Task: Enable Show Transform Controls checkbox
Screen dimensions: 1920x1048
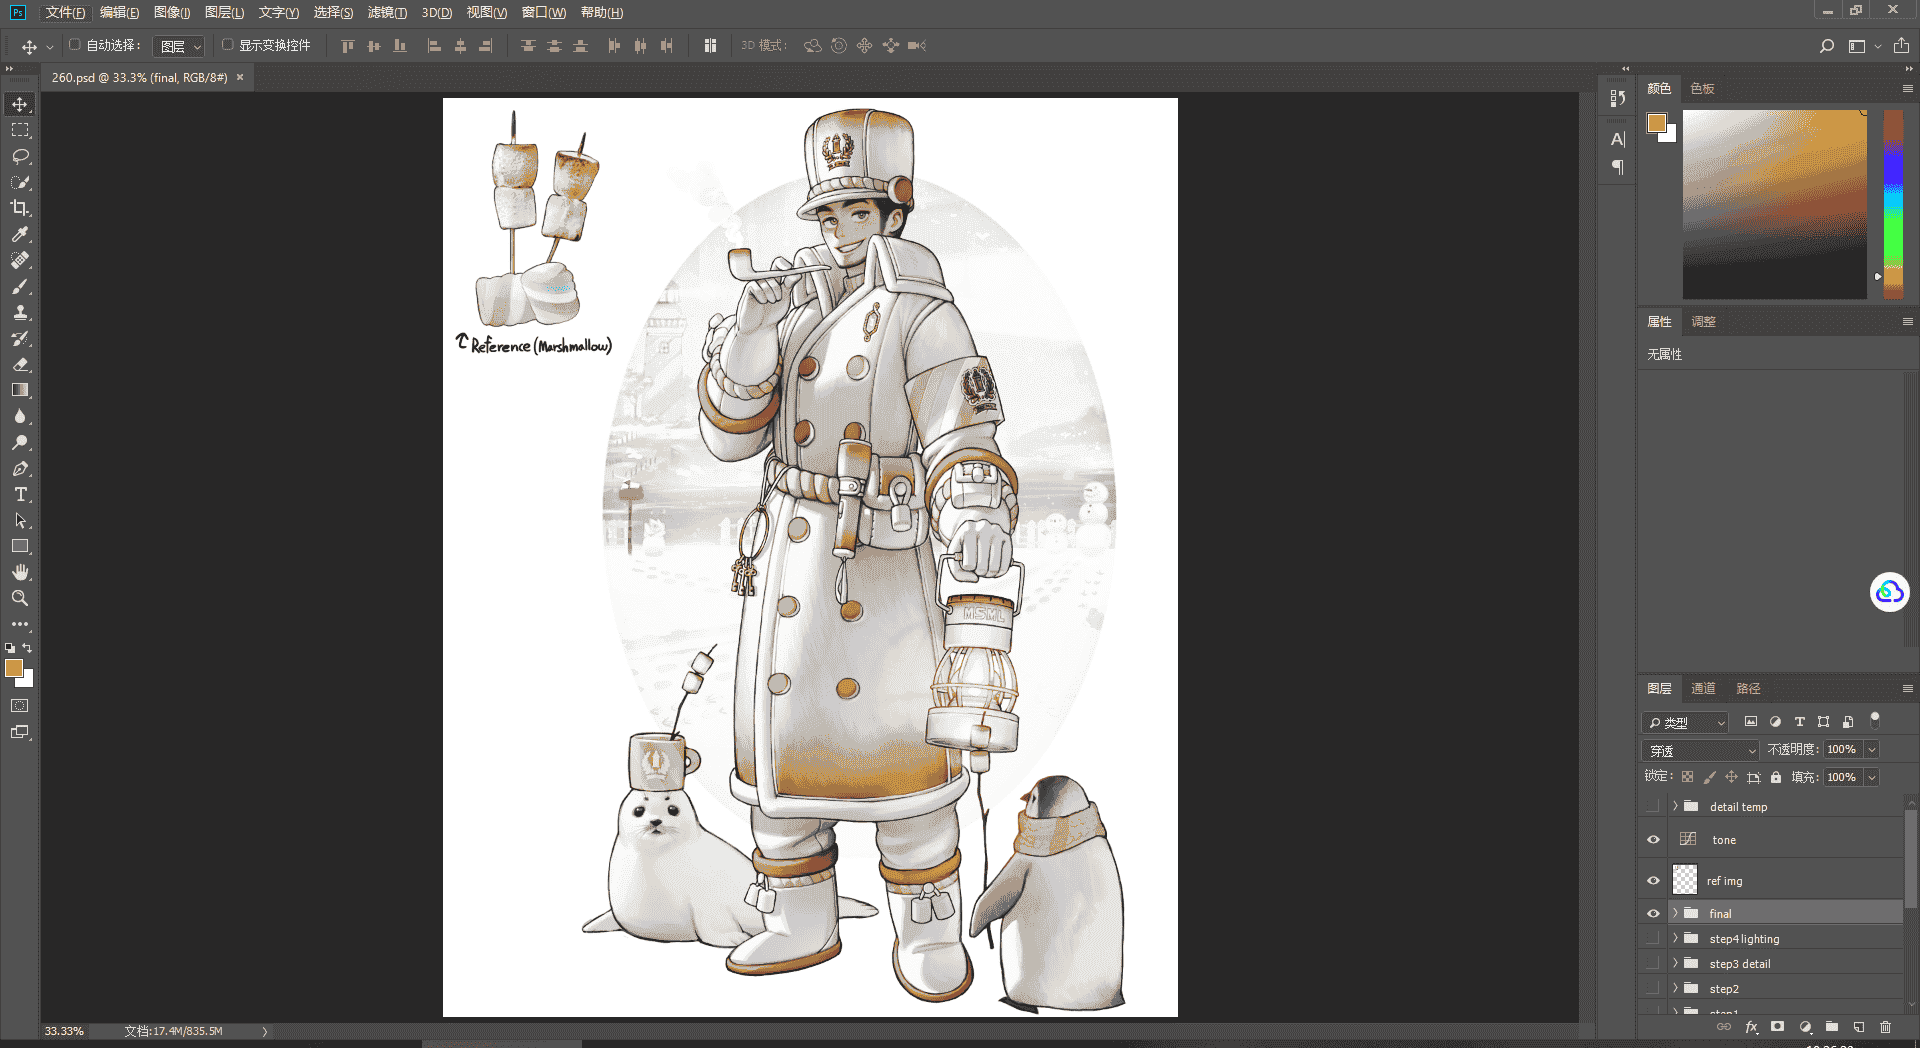Action: 227,45
